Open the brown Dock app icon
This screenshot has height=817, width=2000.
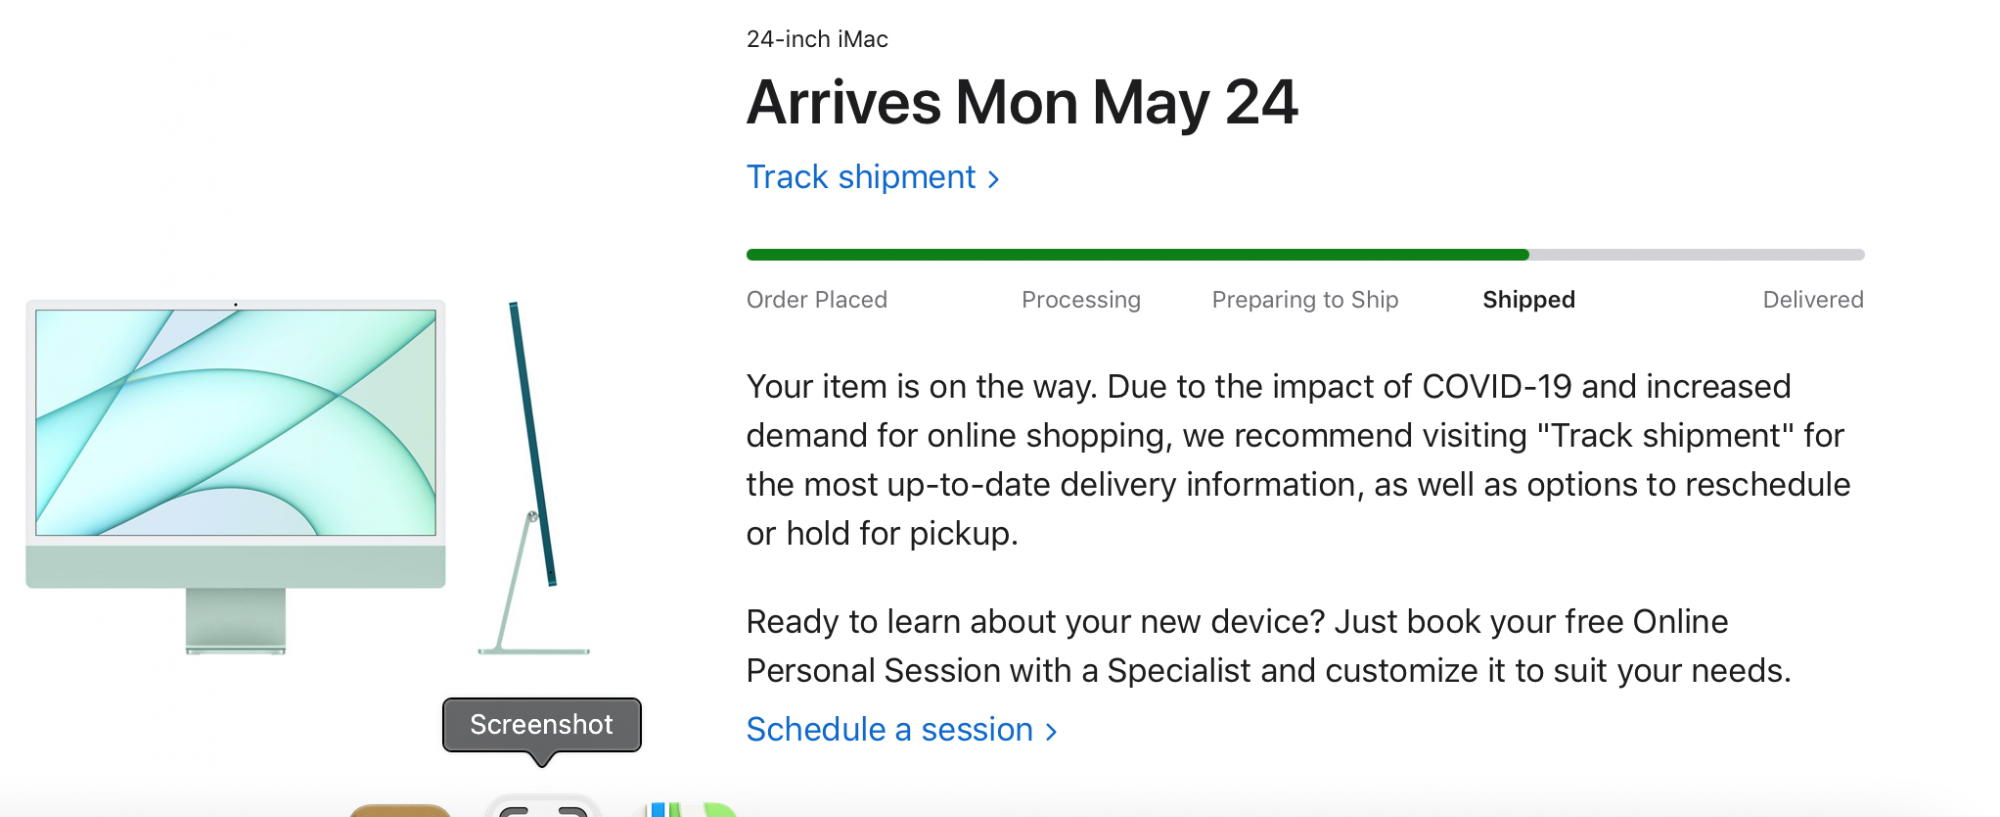tap(400, 810)
